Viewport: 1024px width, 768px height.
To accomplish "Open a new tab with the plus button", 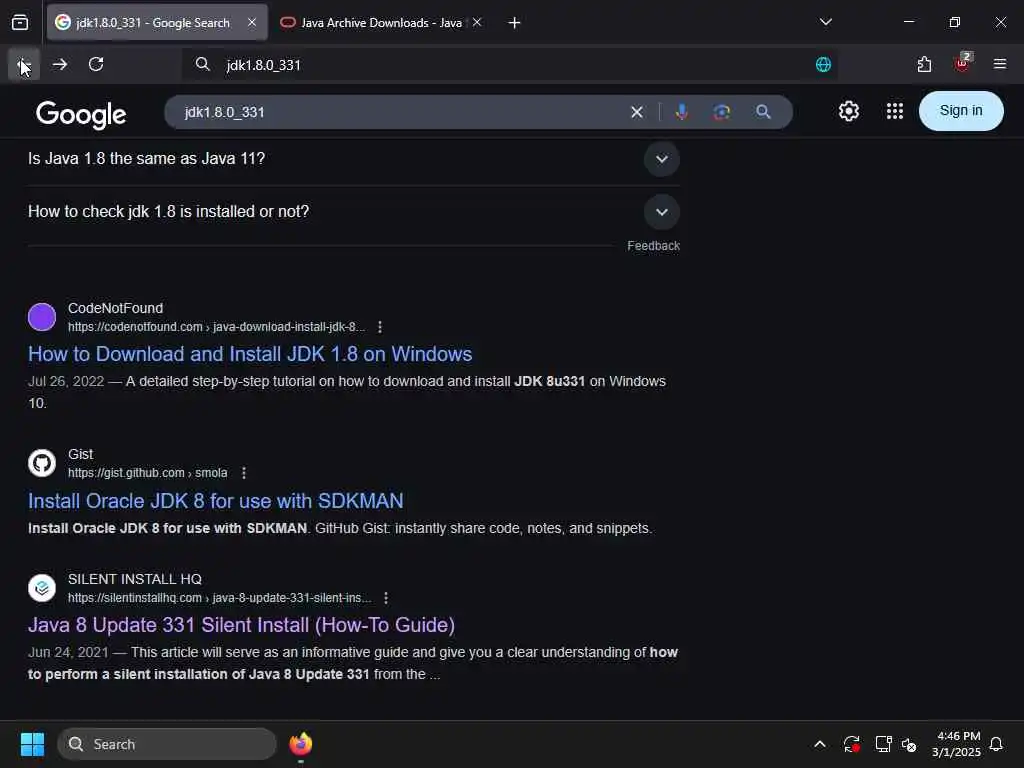I will click(514, 23).
